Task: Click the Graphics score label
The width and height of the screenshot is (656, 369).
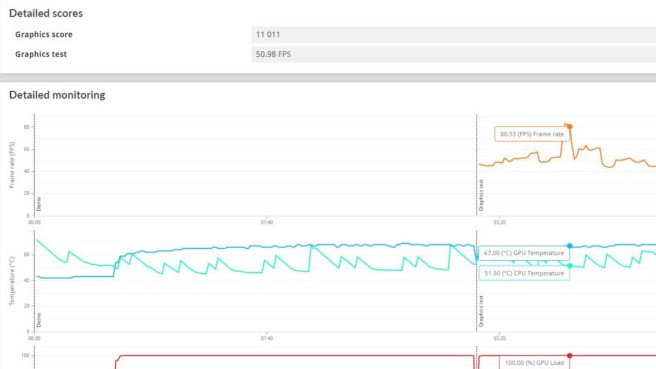Action: pos(44,34)
